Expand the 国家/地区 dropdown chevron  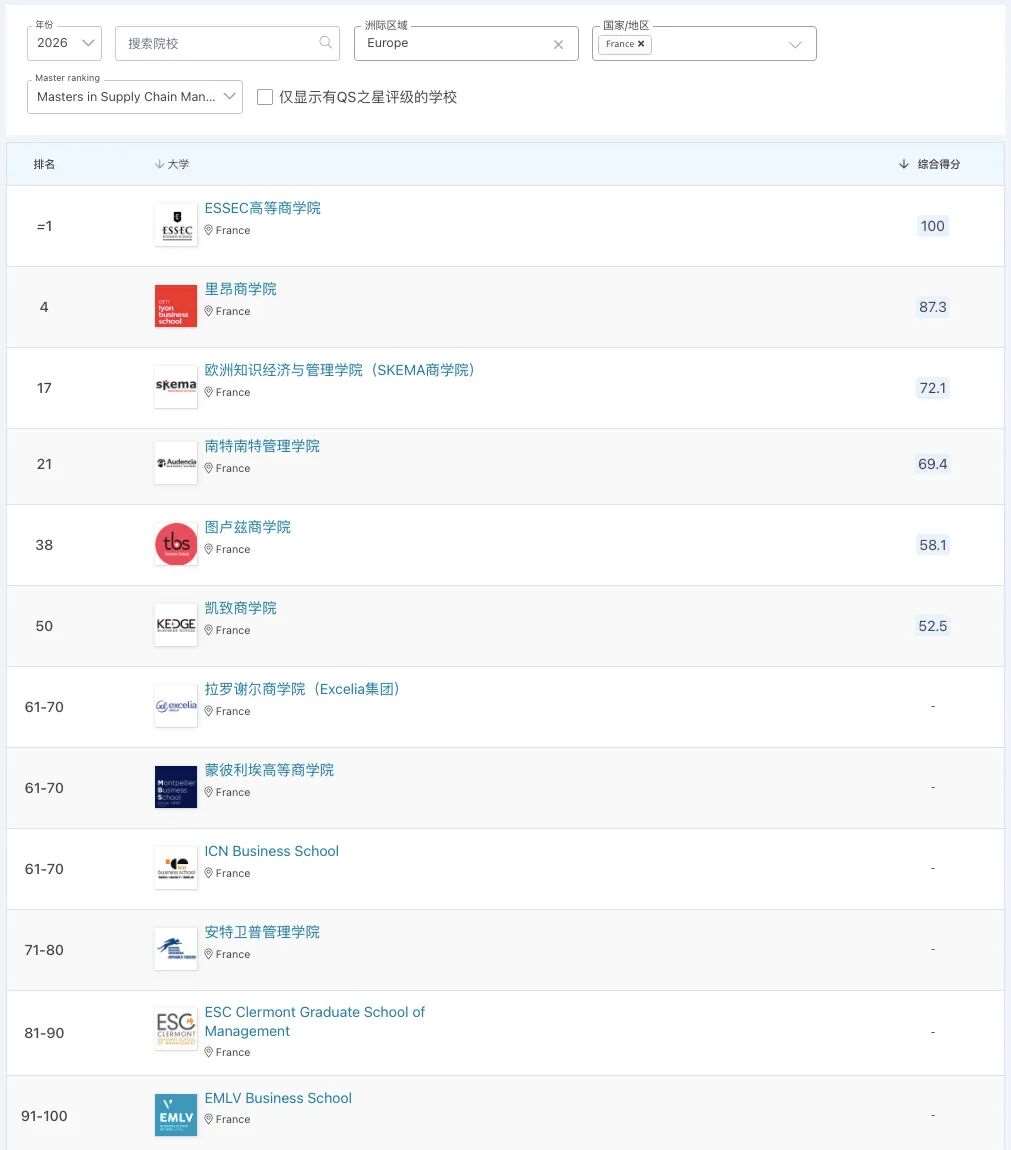(795, 43)
